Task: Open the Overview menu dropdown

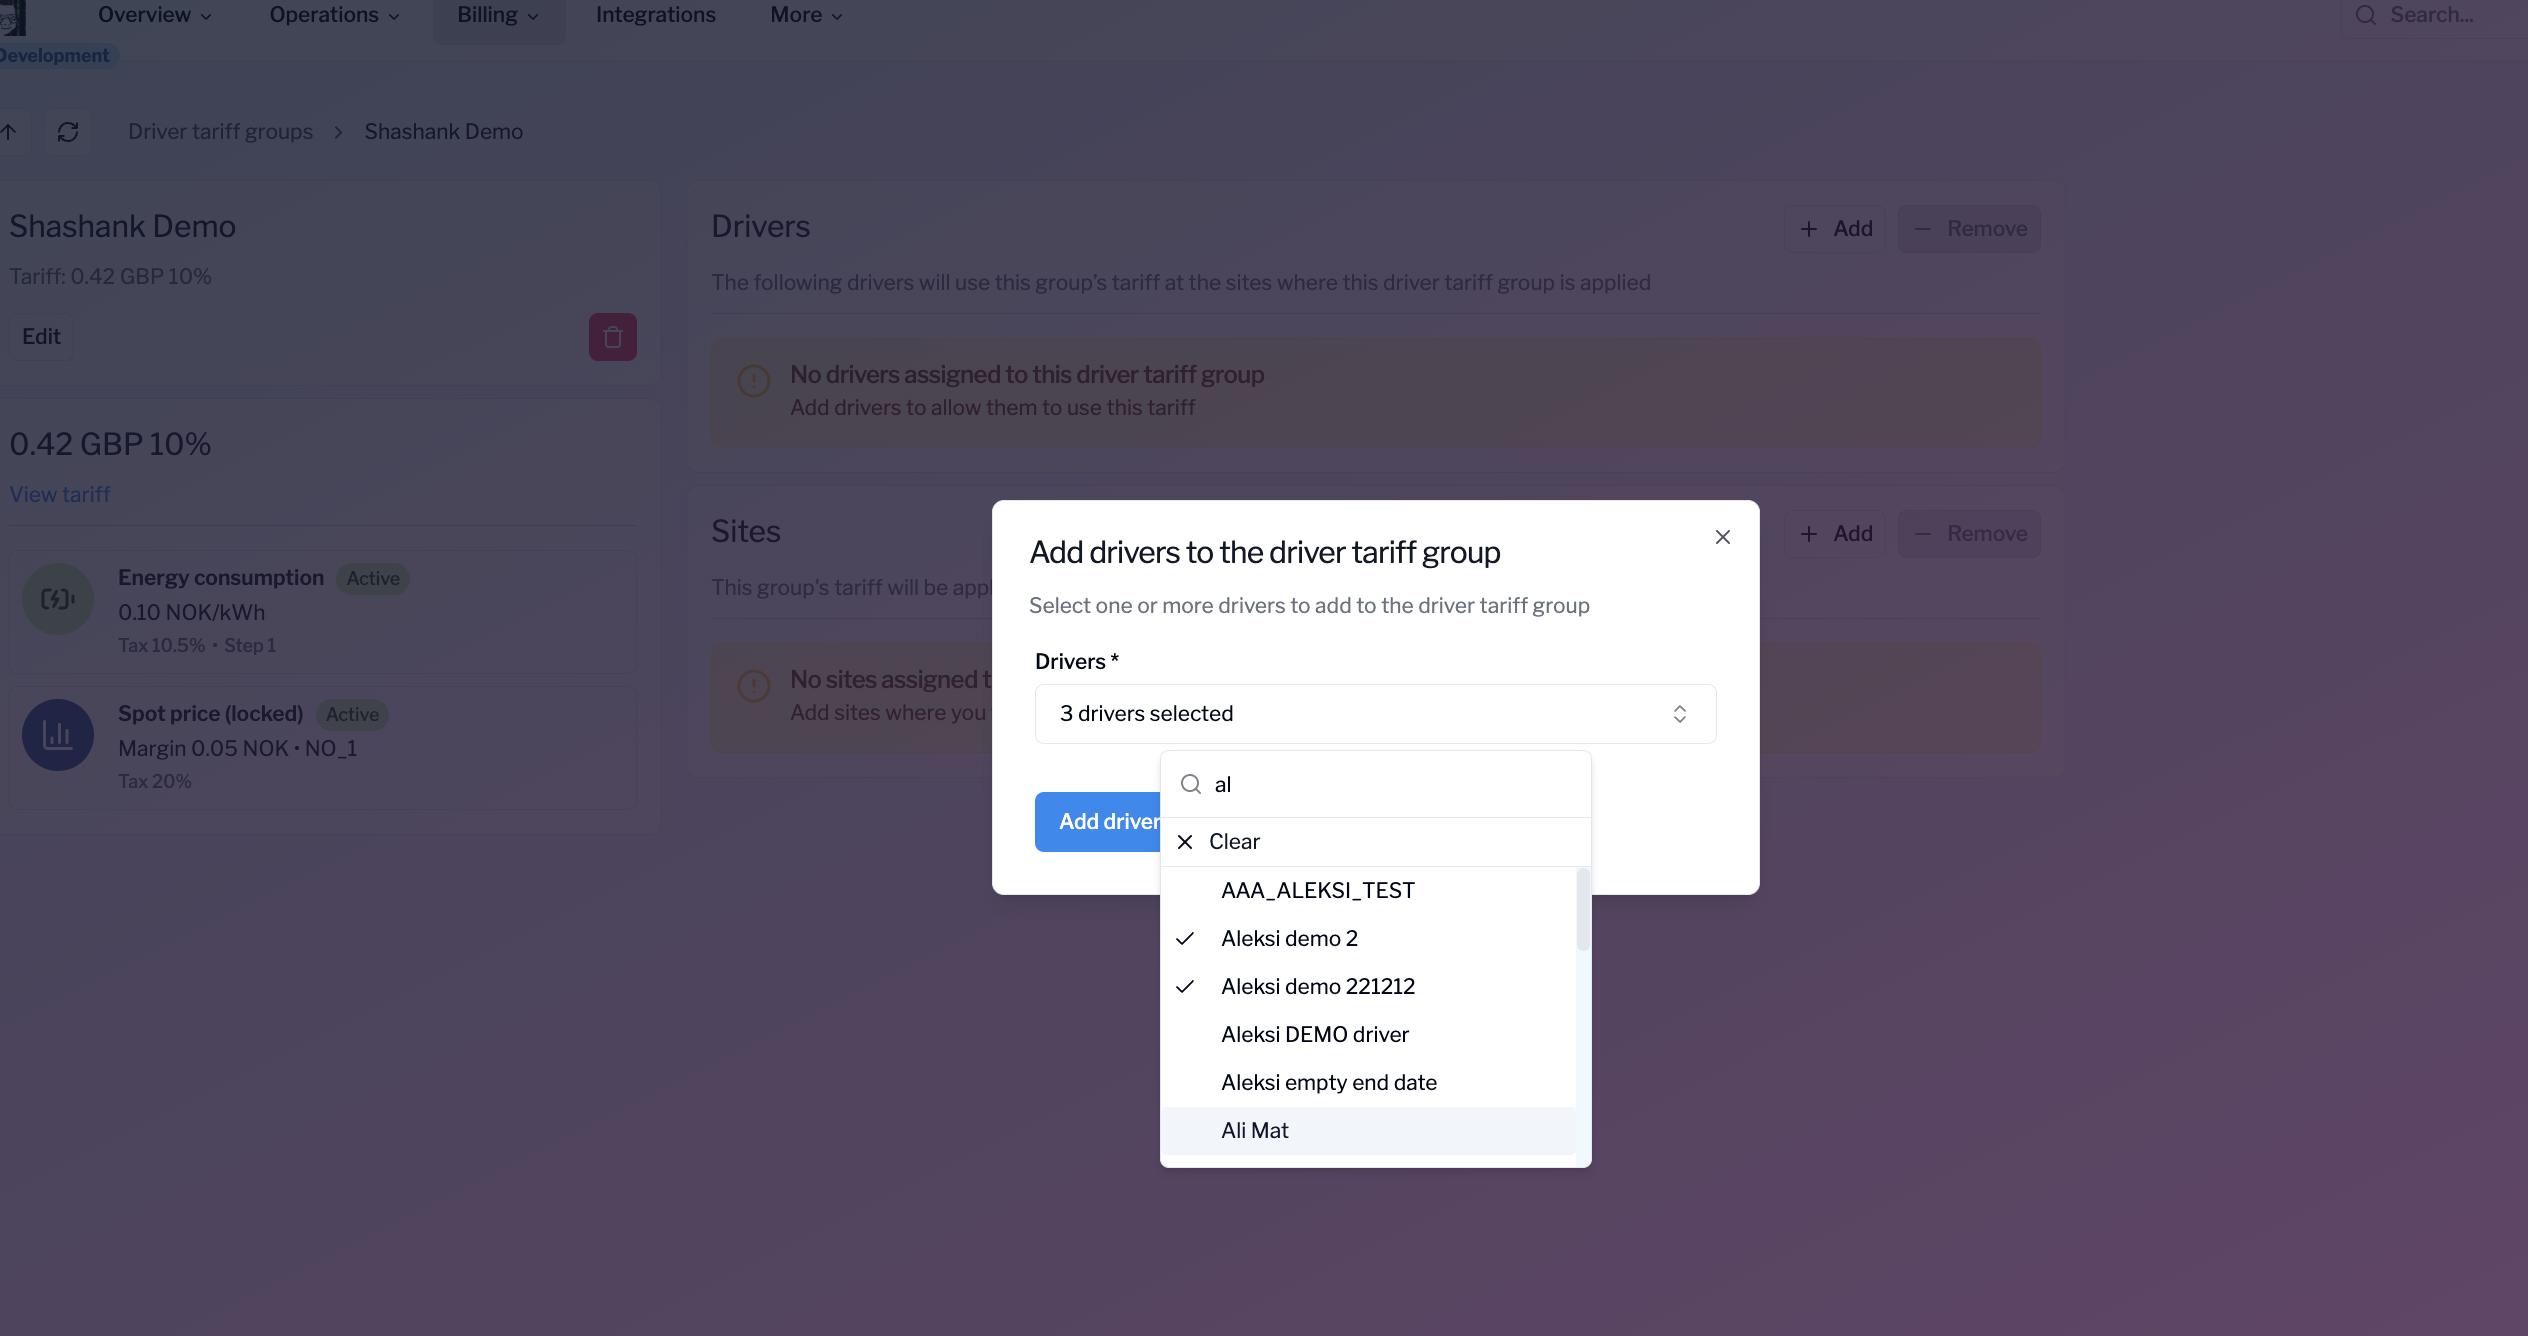Action: coord(155,15)
